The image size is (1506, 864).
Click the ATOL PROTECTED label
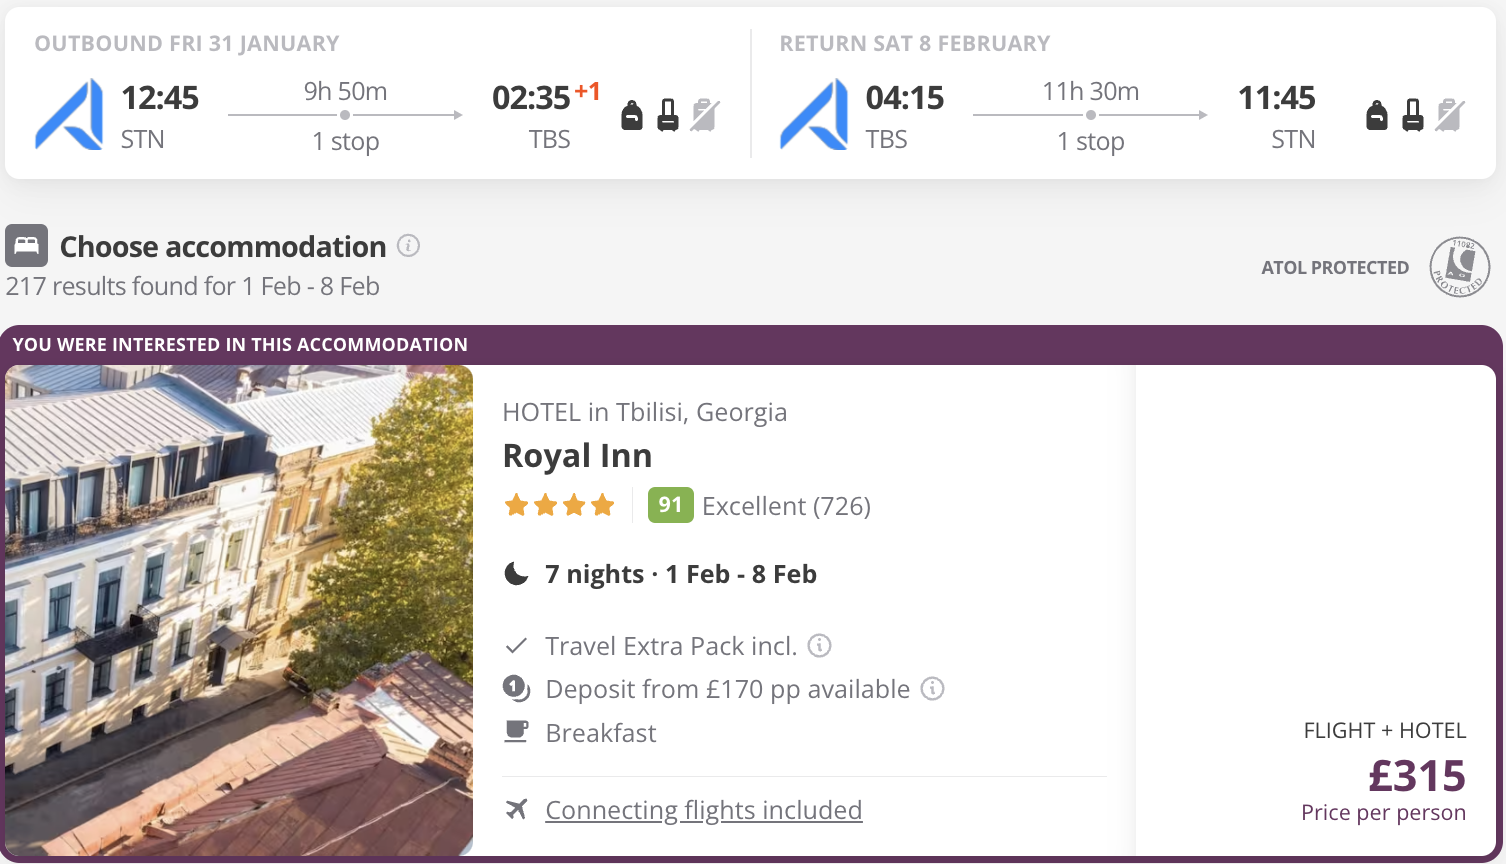click(1335, 268)
